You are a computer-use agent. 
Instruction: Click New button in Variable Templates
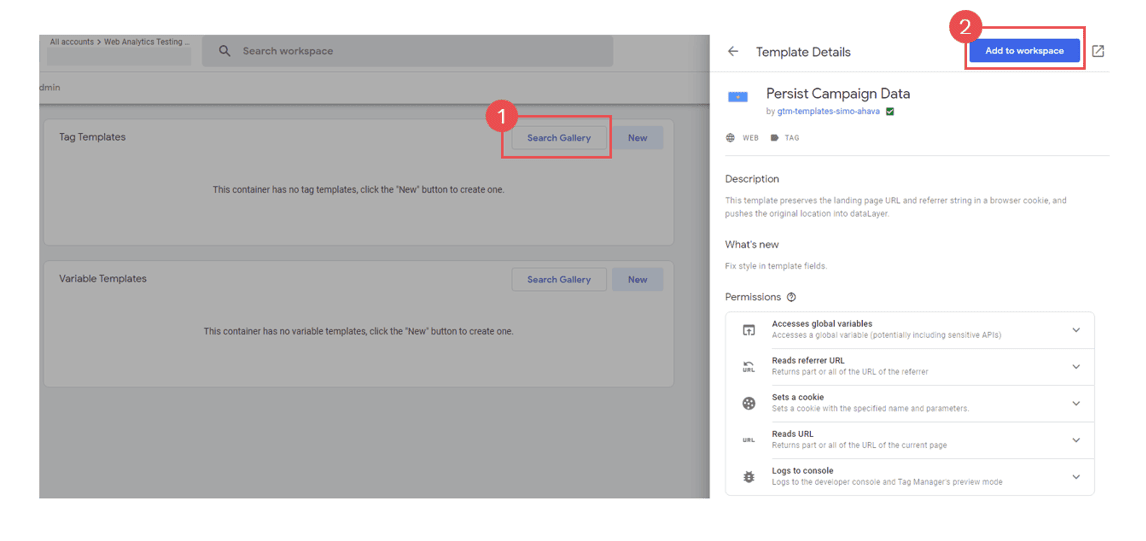point(637,280)
